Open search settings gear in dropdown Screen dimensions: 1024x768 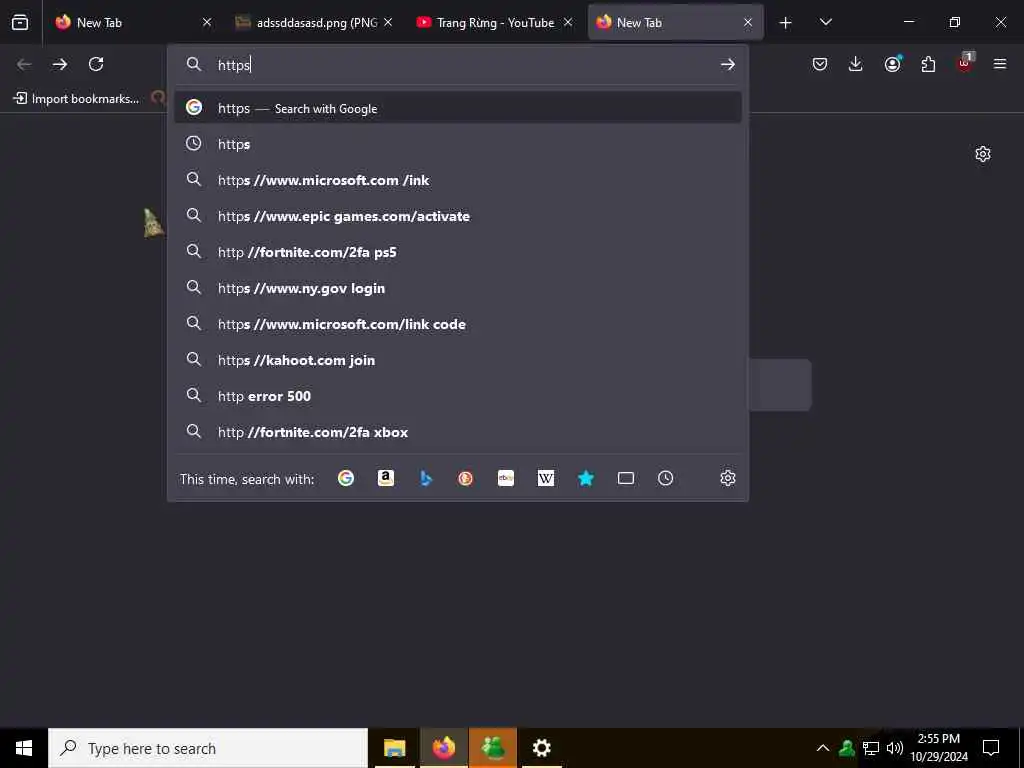click(x=728, y=478)
